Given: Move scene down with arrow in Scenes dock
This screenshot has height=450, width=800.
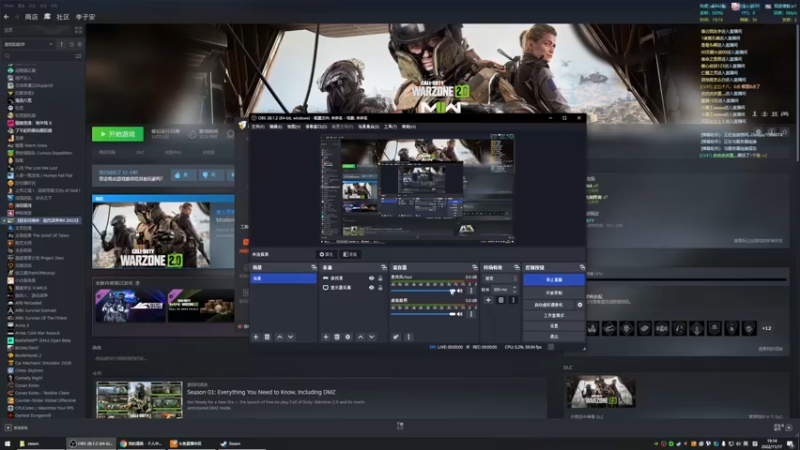Looking at the screenshot, I should pos(290,337).
